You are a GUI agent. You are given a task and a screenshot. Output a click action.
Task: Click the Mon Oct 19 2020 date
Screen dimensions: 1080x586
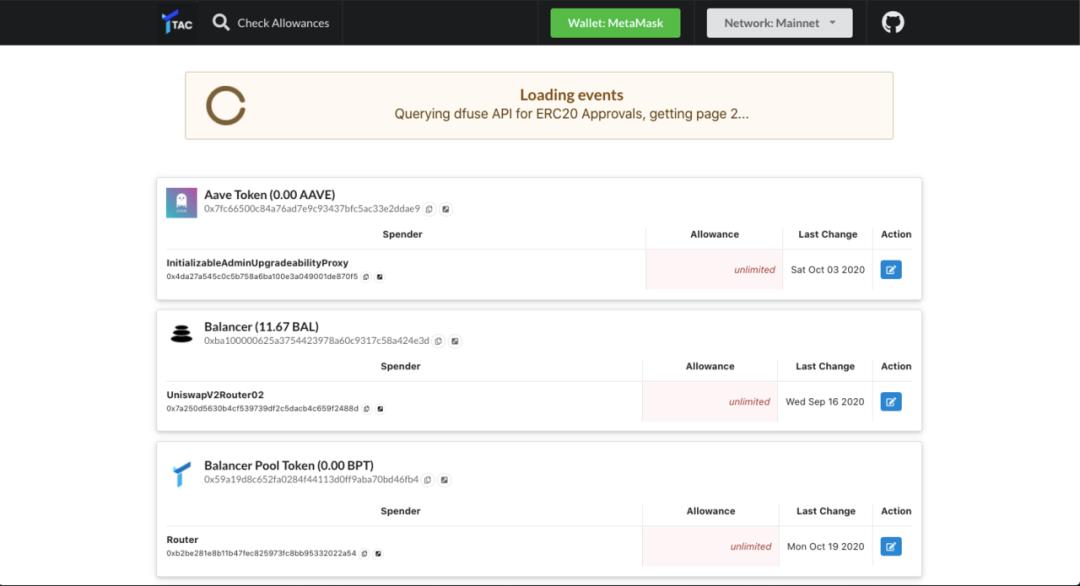pyautogui.click(x=825, y=547)
